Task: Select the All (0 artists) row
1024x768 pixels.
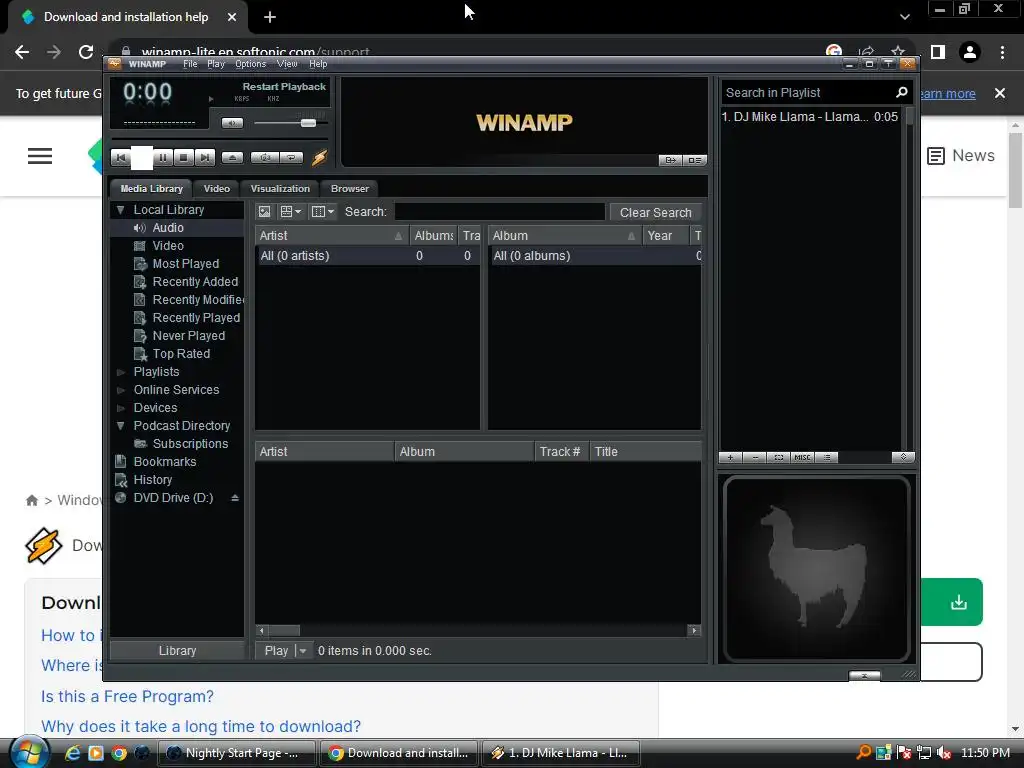Action: 367,256
